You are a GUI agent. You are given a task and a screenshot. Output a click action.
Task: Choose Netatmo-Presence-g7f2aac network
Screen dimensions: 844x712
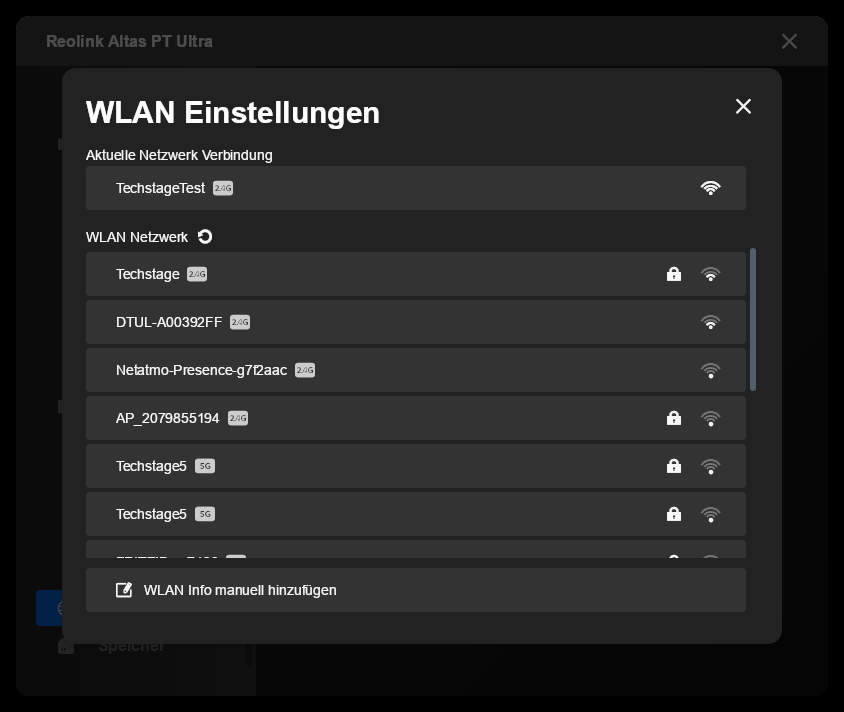pyautogui.click(x=416, y=370)
